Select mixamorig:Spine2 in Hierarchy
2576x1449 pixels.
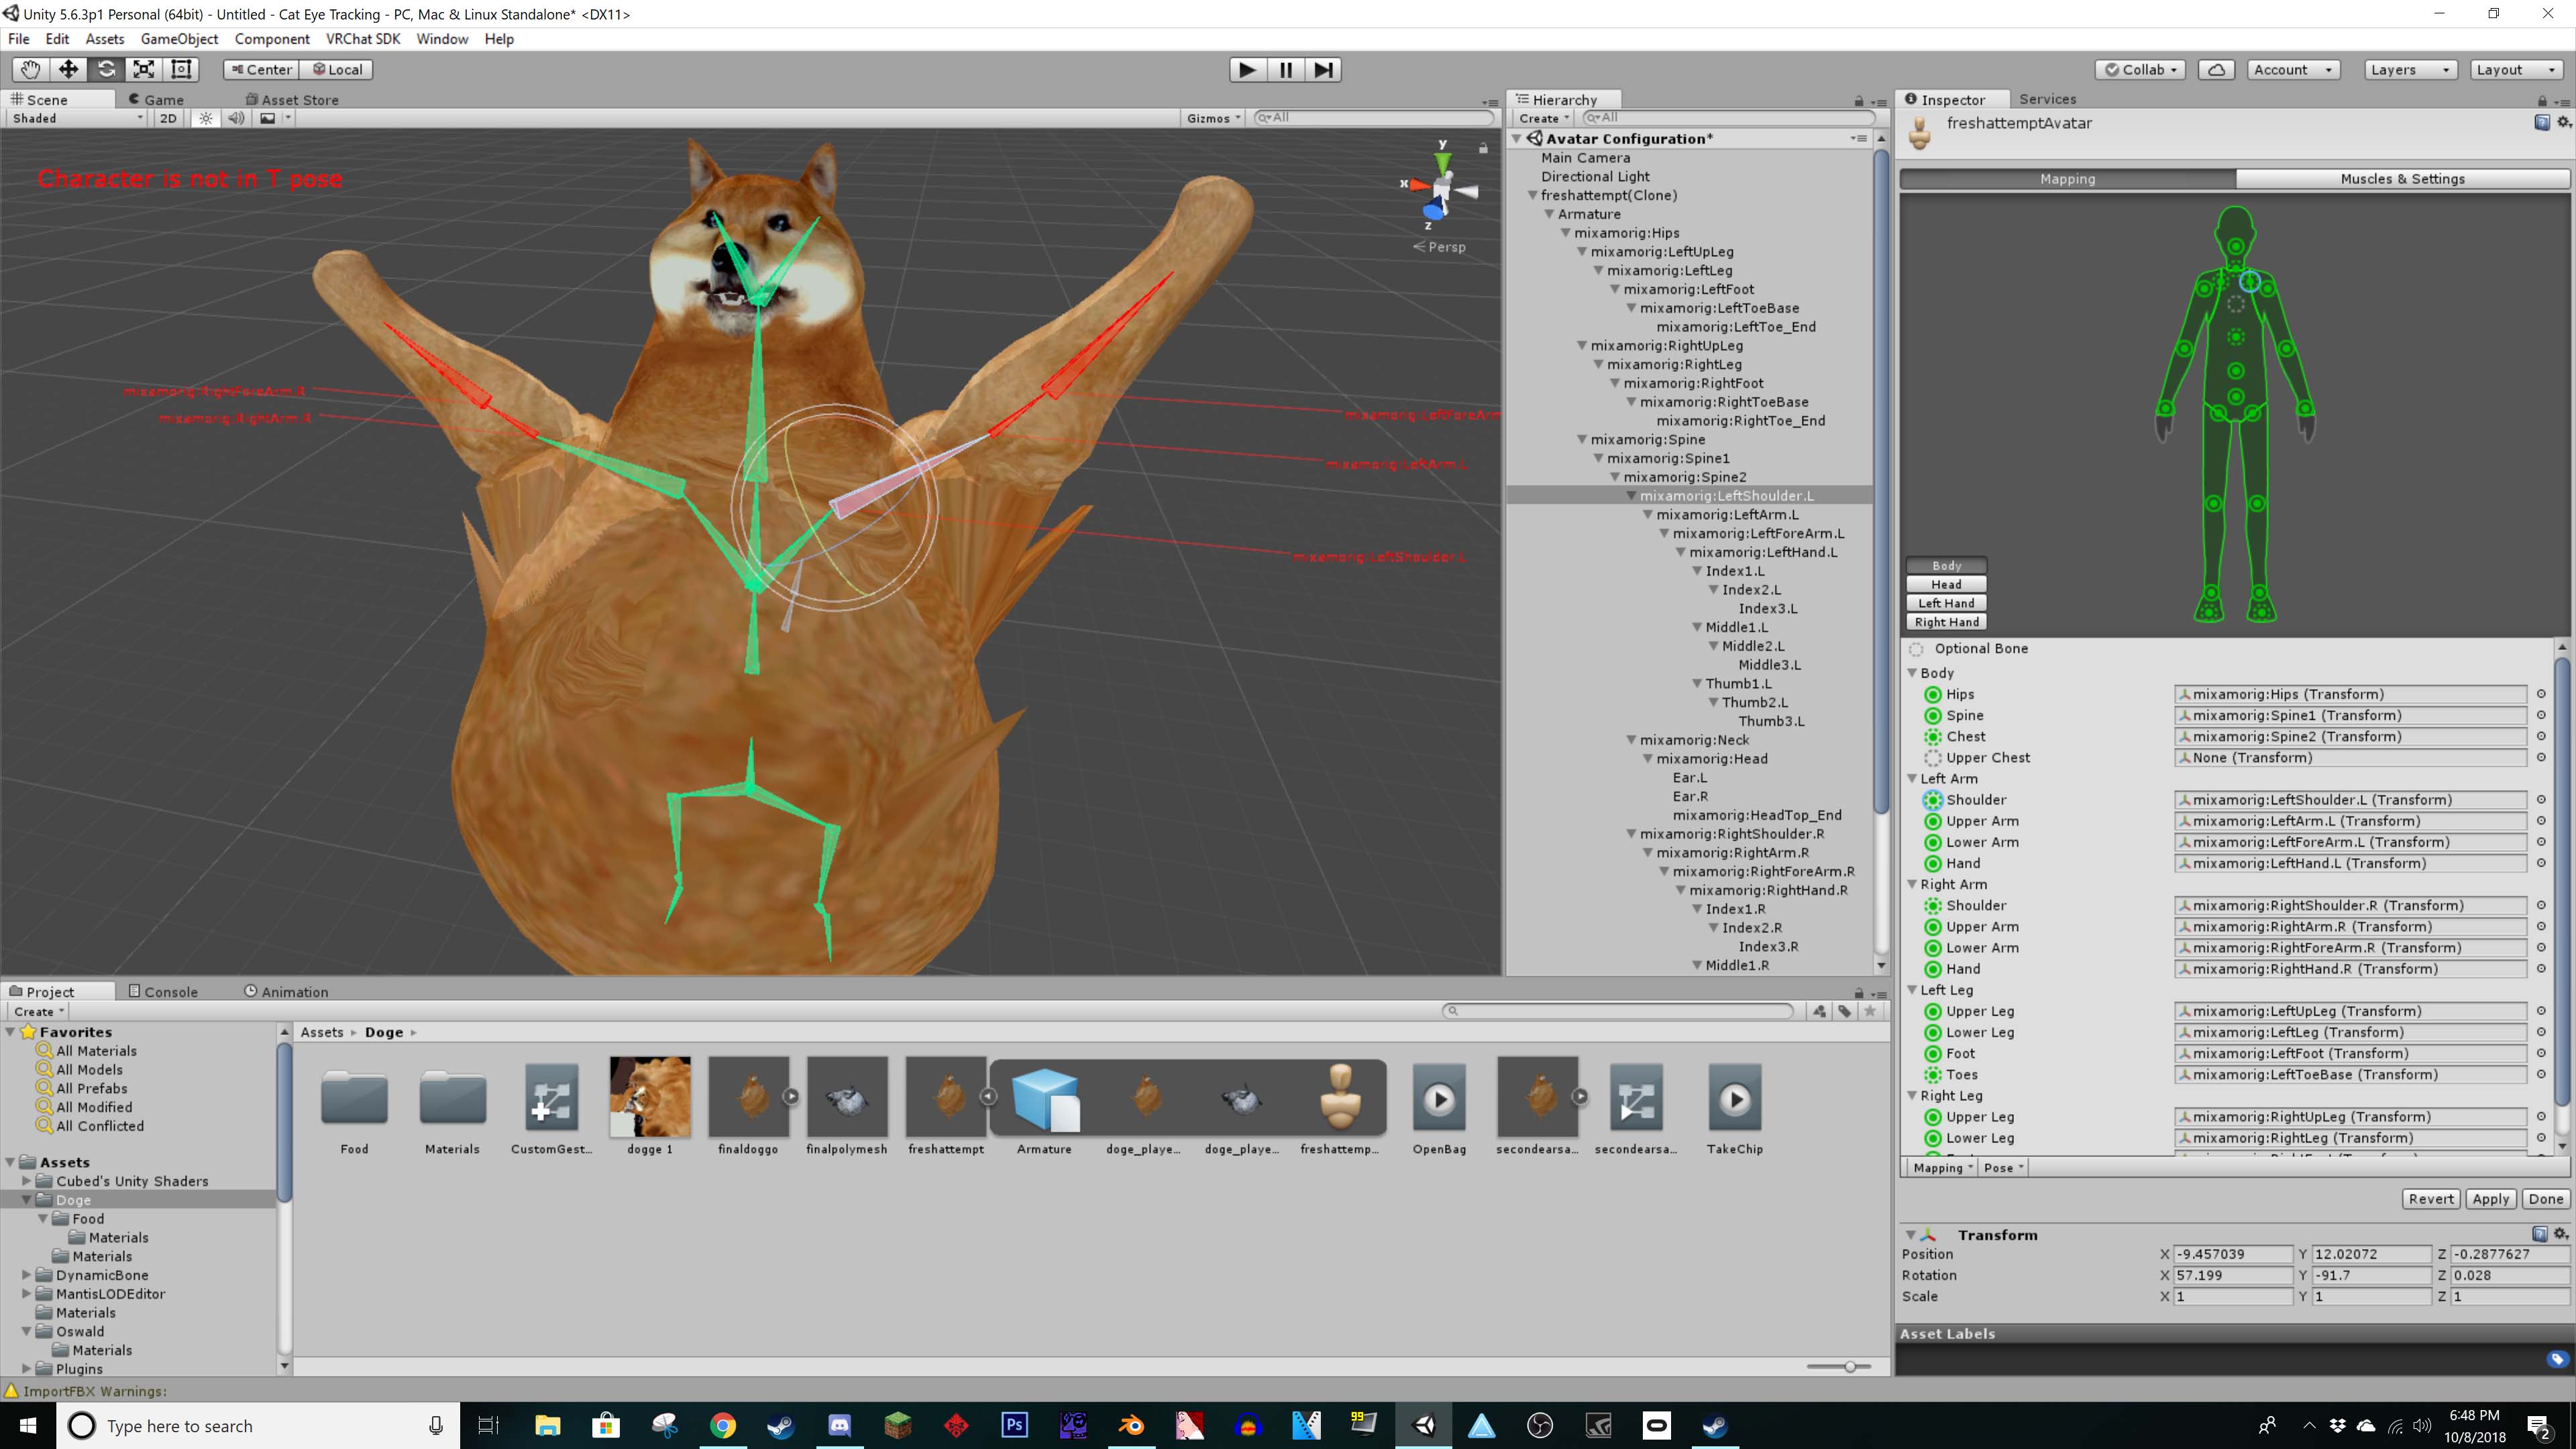pos(1685,476)
